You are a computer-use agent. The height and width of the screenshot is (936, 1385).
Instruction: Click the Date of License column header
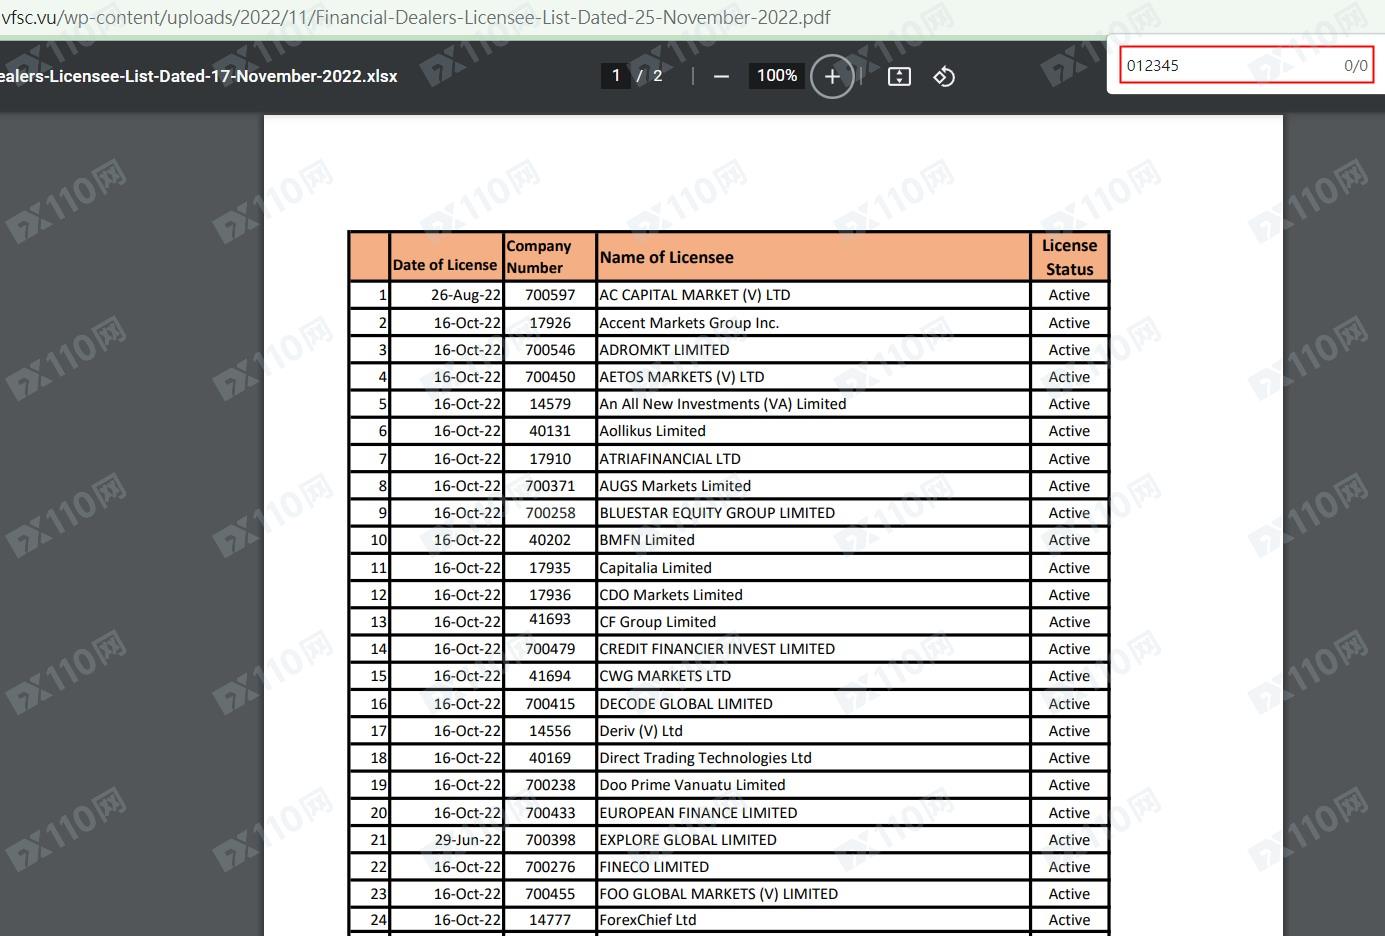[445, 265]
